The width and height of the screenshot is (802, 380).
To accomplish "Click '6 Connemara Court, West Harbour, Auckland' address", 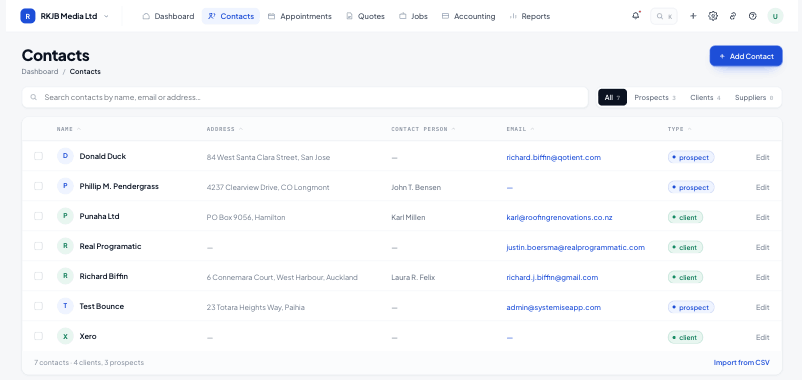I will pos(282,277).
